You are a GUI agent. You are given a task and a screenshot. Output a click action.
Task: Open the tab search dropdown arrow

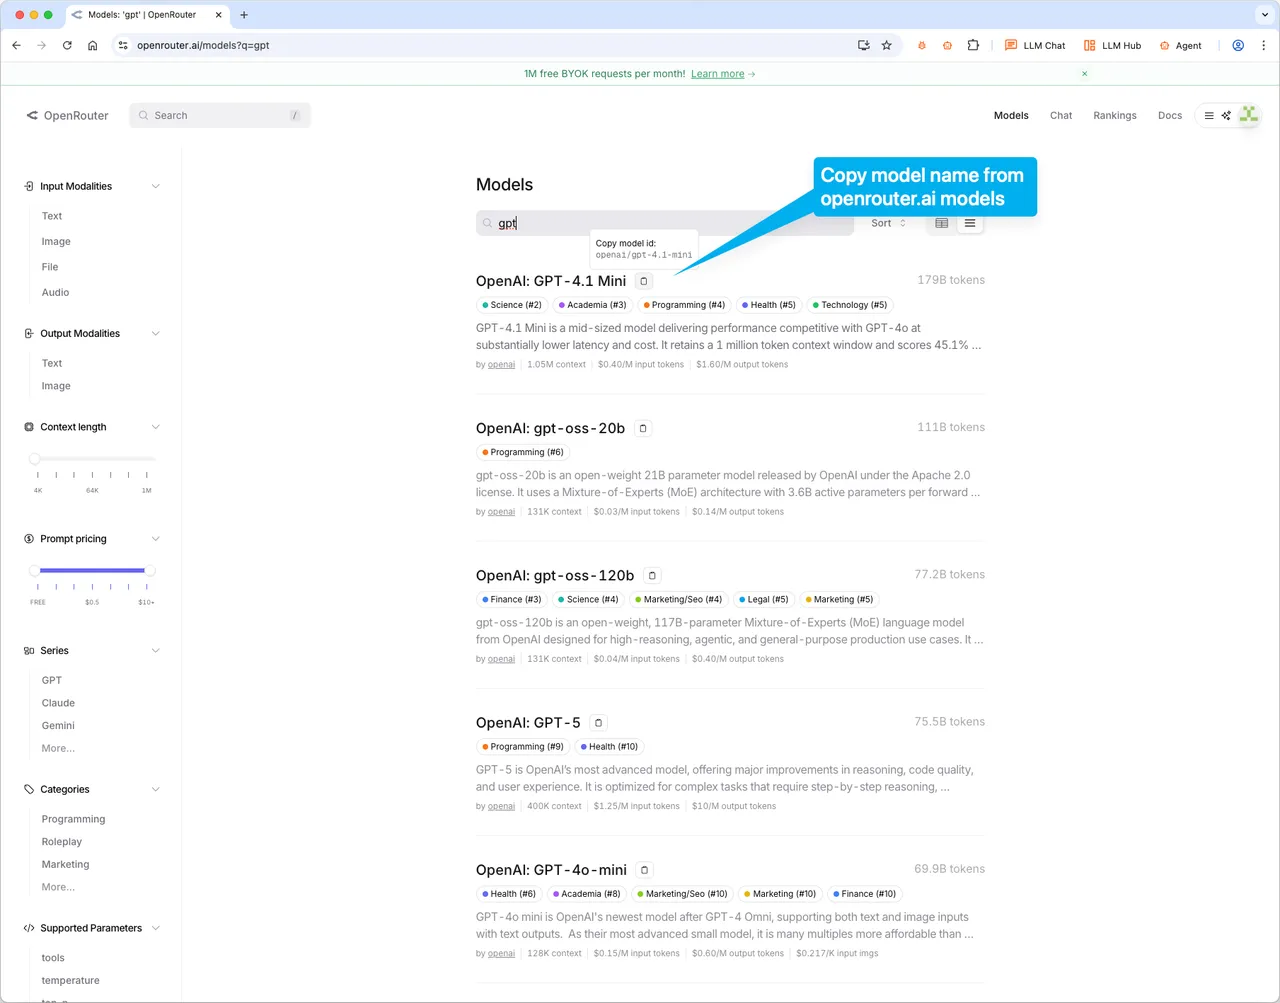1265,15
